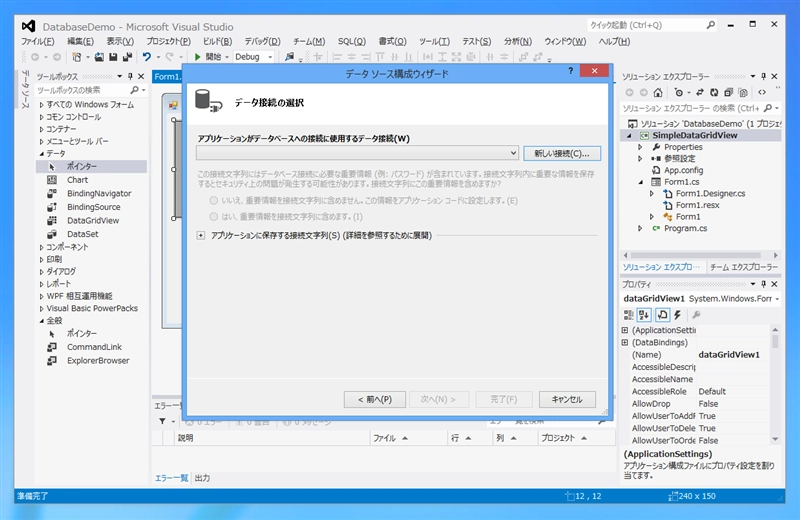Viewport: 800px width, 520px height.
Task: Click the 新しい接続(C)... button
Action: click(x=562, y=154)
